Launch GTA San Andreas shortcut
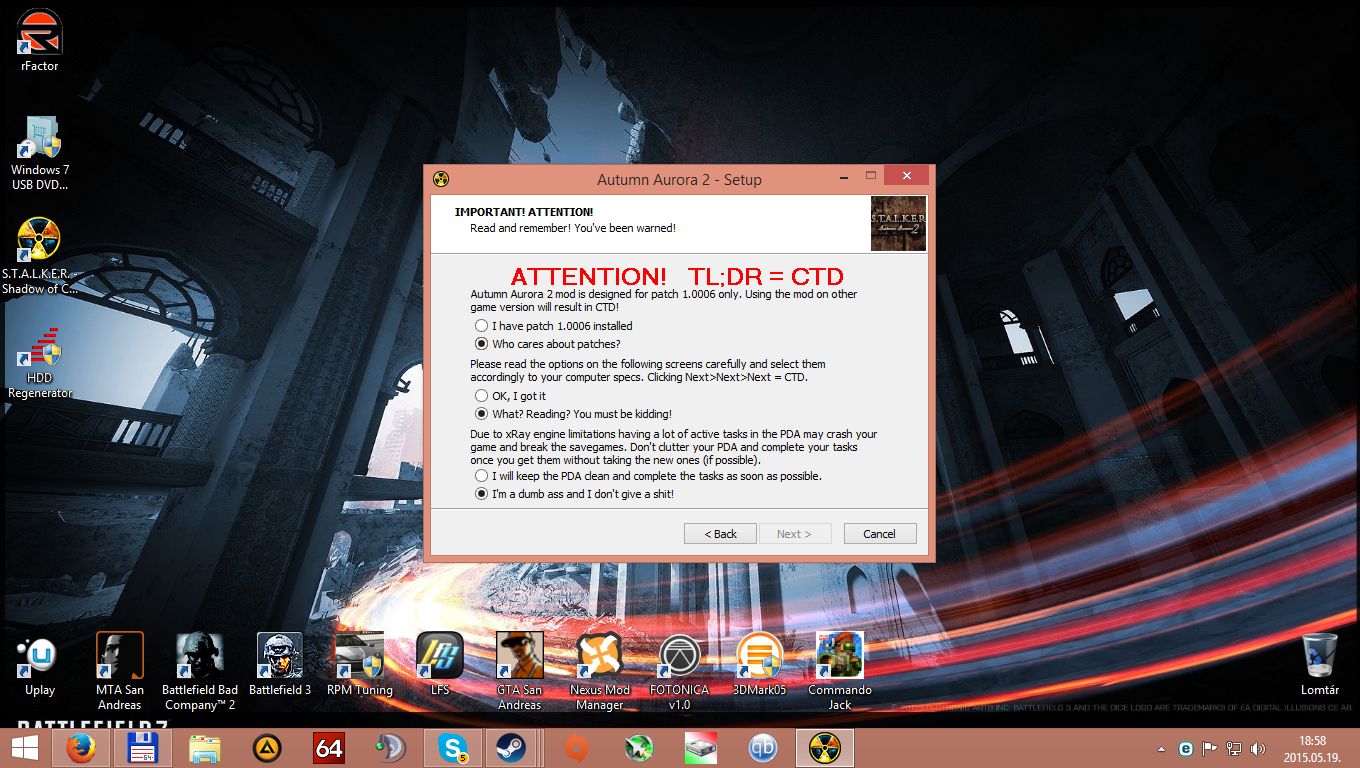The width and height of the screenshot is (1360, 768). tap(520, 671)
